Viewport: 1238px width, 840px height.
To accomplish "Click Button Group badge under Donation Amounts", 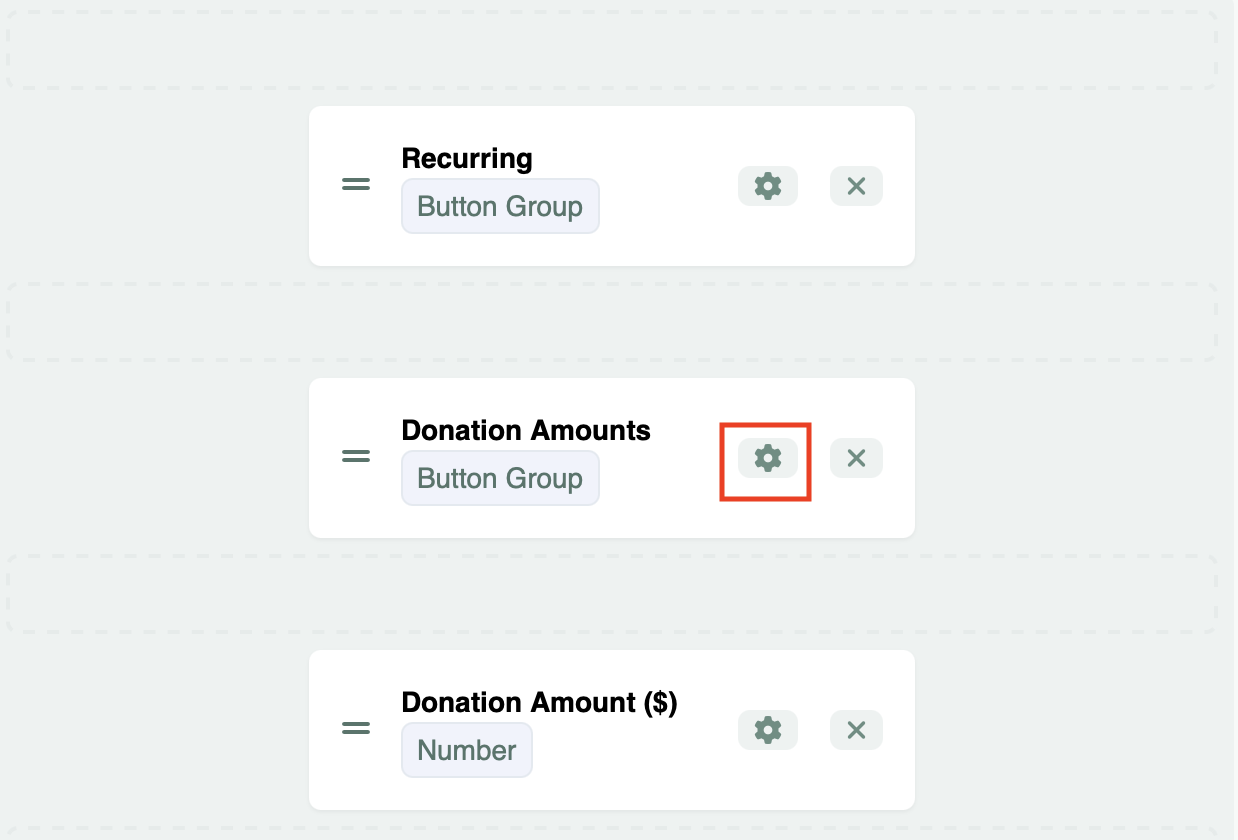I will coord(500,479).
